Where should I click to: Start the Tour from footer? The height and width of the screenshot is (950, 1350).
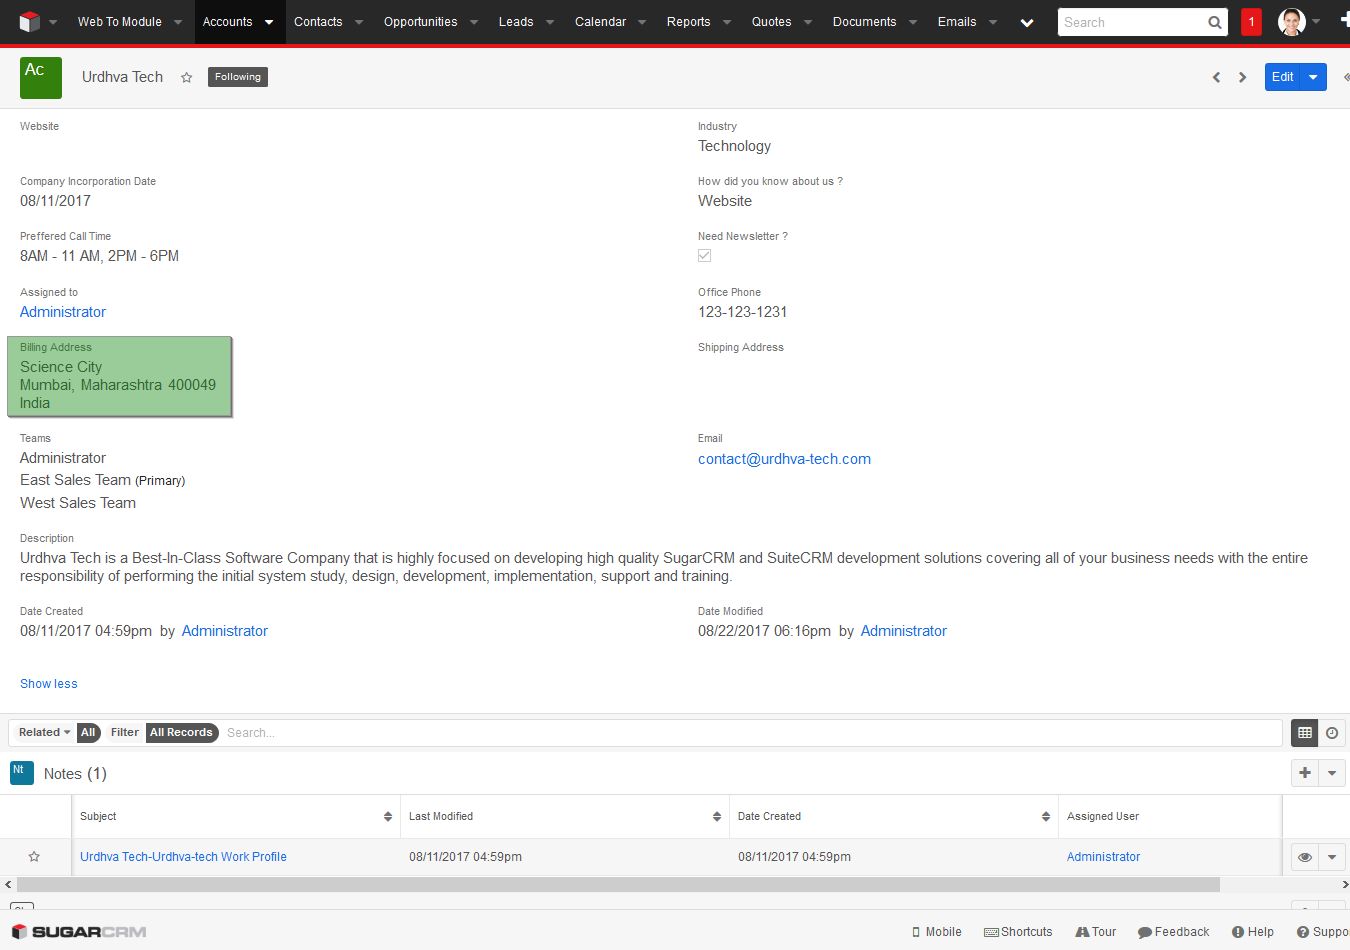point(1095,932)
